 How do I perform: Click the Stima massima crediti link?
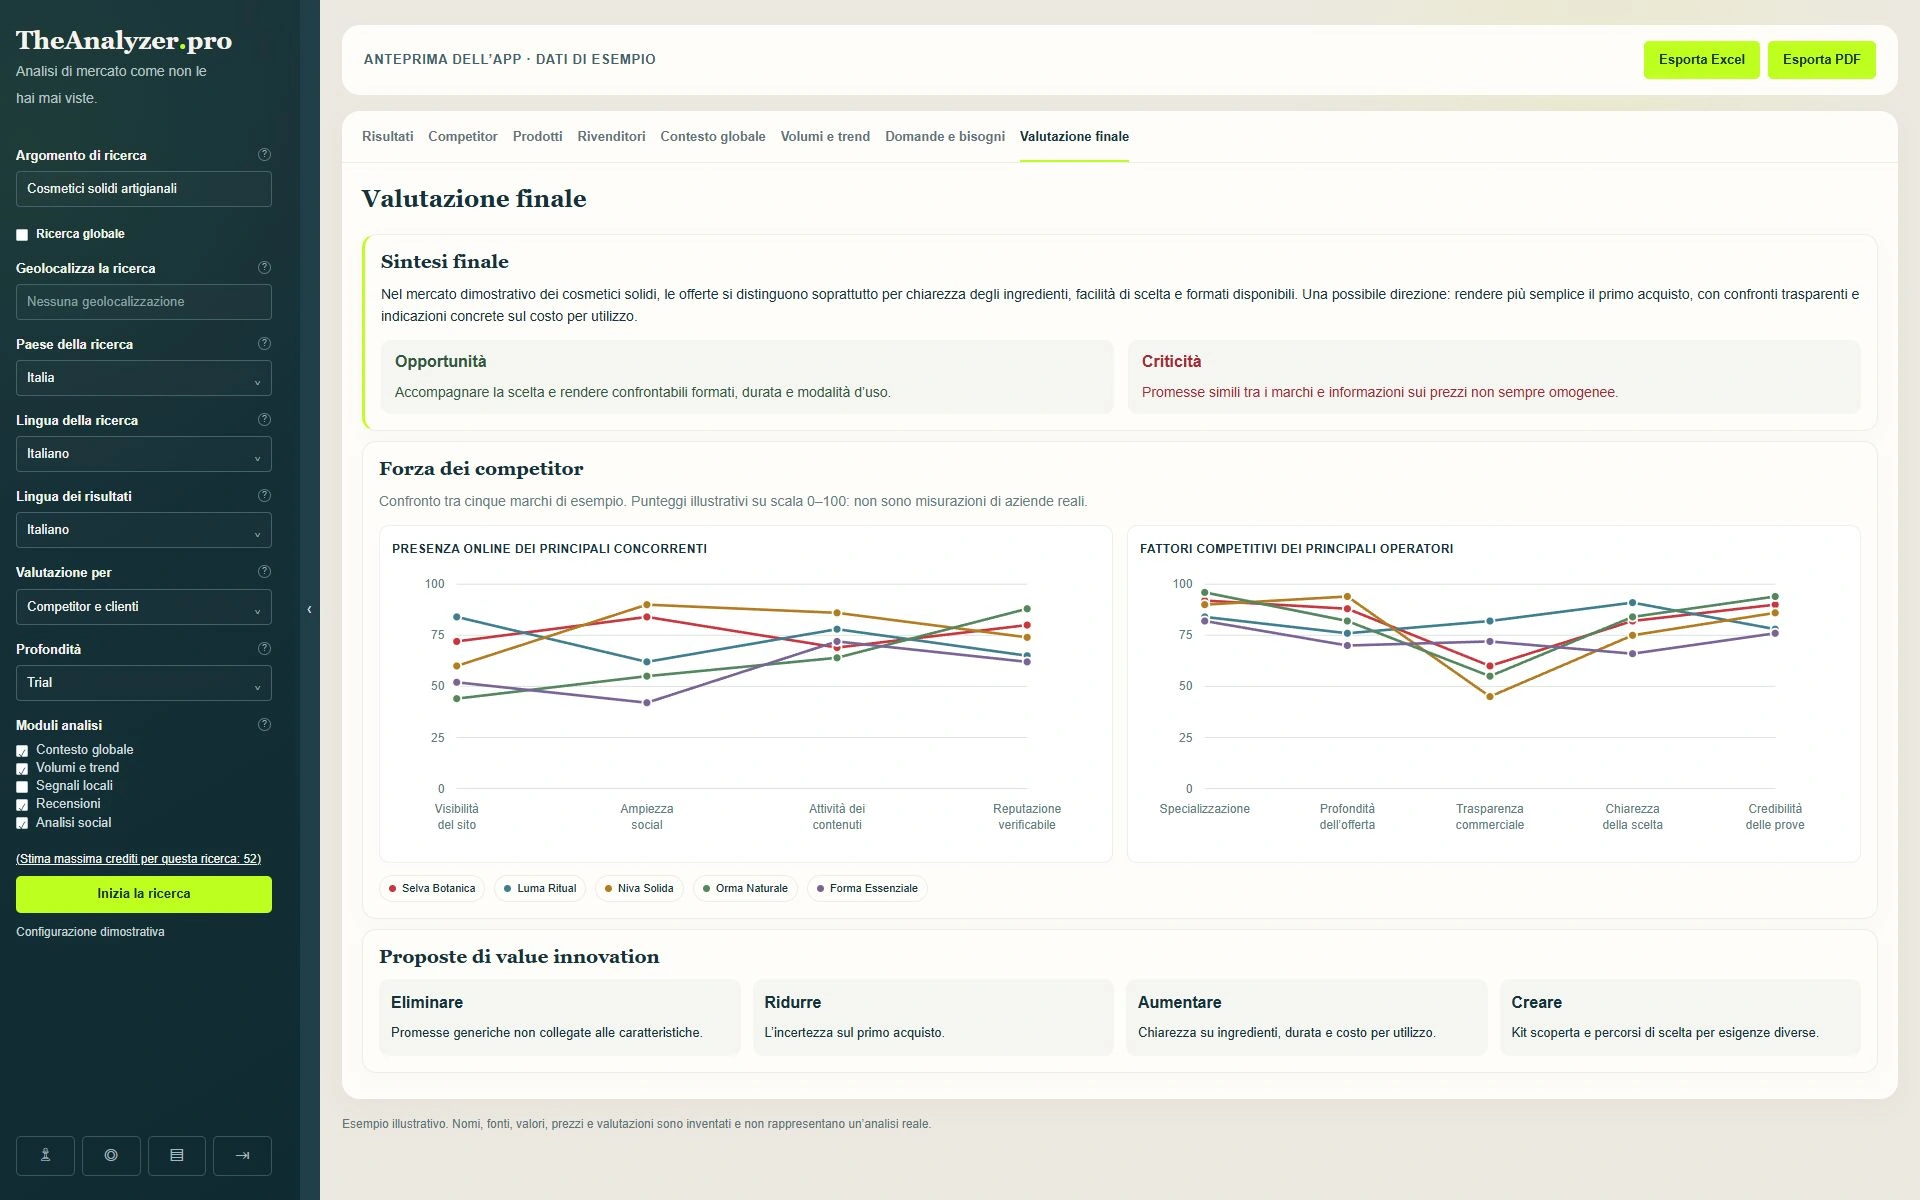click(x=138, y=859)
